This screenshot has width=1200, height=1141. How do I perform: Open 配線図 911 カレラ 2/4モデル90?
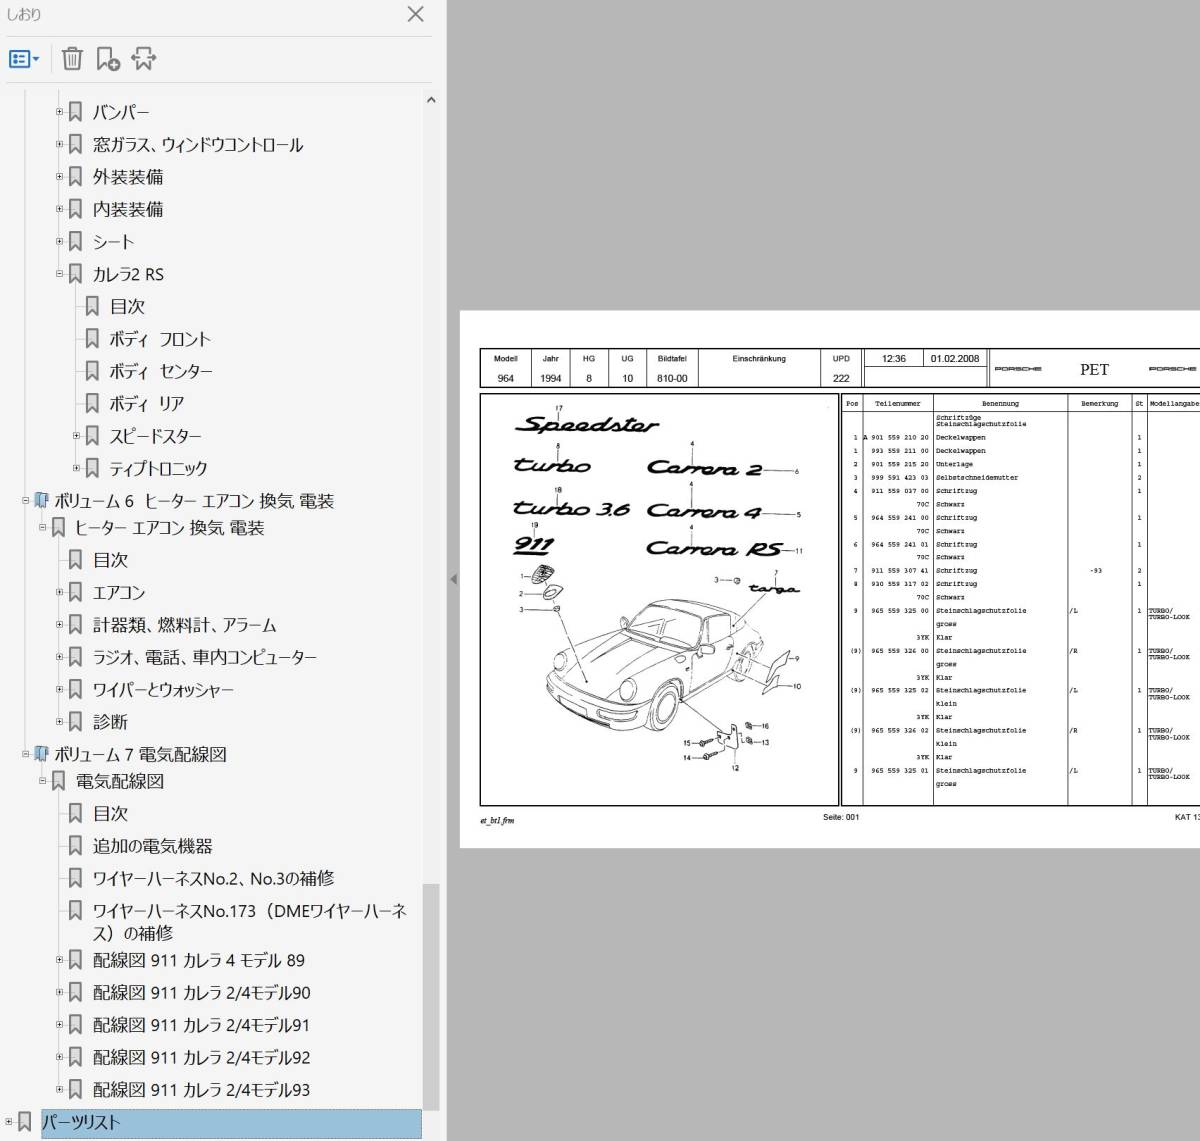[202, 993]
